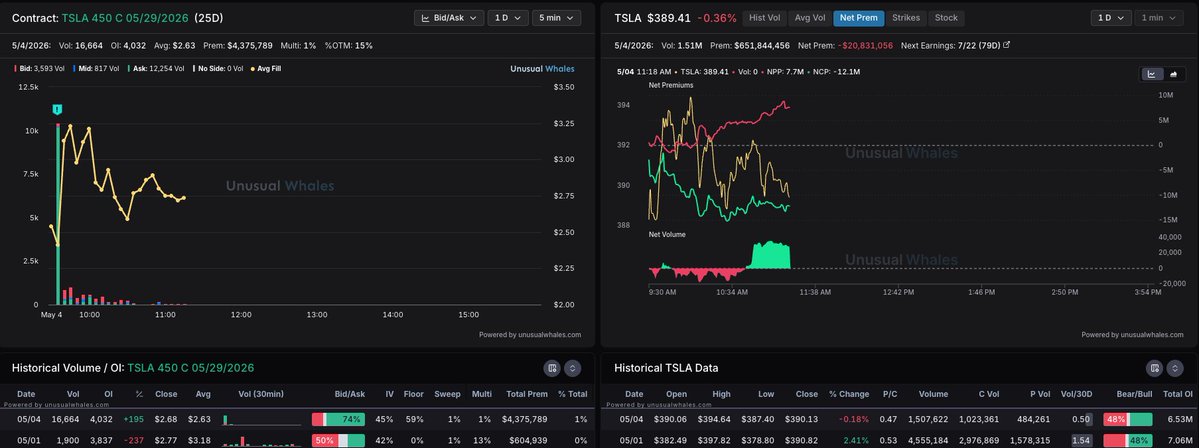Viewport: 1199px width, 448px height.
Task: Switch to the Hist Vol tab
Action: pos(763,18)
